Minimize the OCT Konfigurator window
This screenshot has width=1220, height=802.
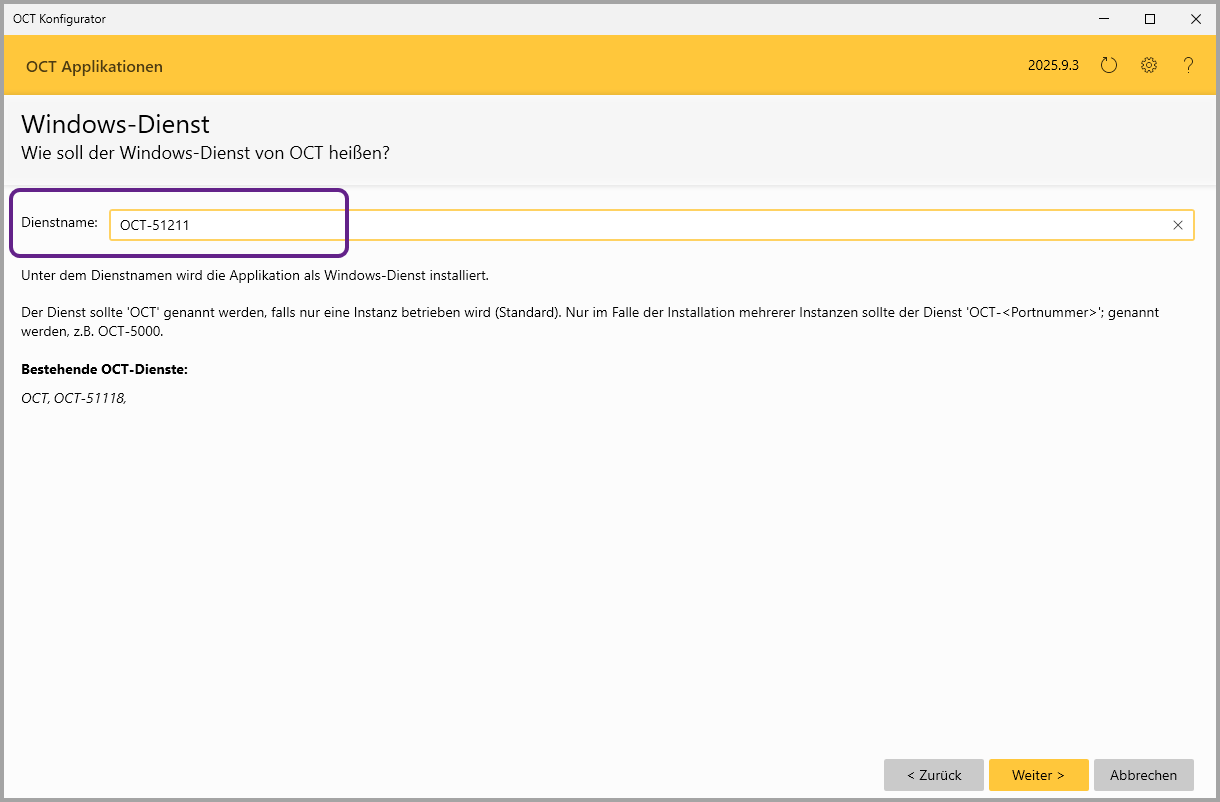pyautogui.click(x=1104, y=18)
